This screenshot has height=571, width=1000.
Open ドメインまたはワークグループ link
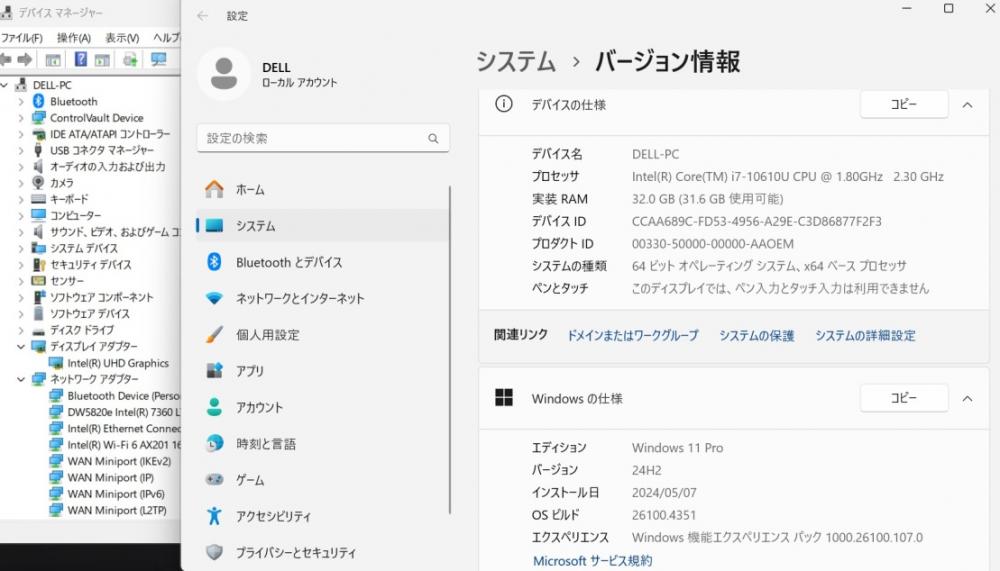click(633, 336)
